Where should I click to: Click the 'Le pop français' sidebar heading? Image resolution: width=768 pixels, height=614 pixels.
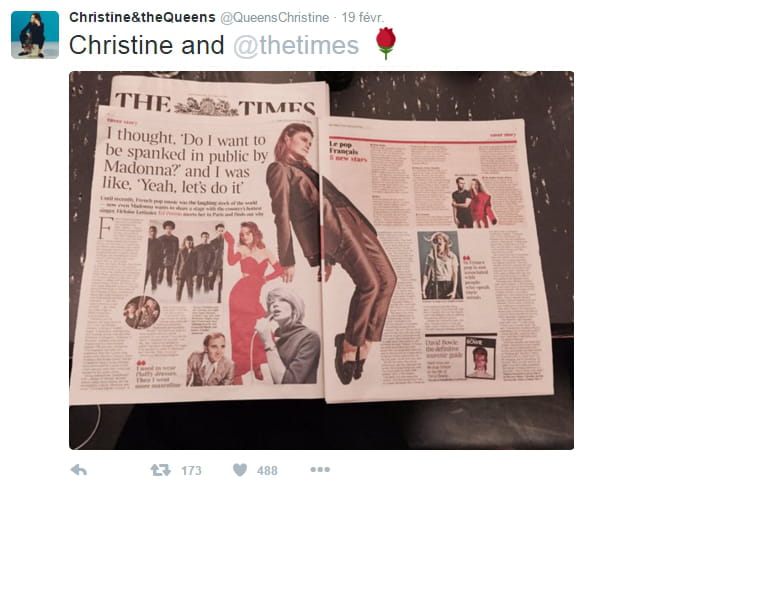point(347,151)
